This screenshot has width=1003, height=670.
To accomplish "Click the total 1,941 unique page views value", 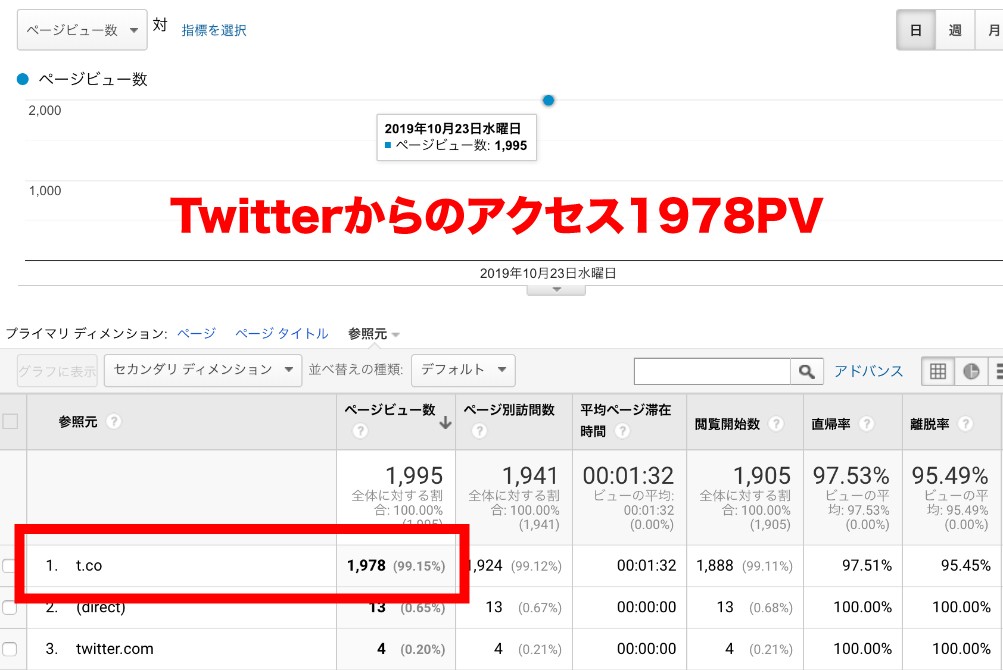I will click(x=531, y=475).
